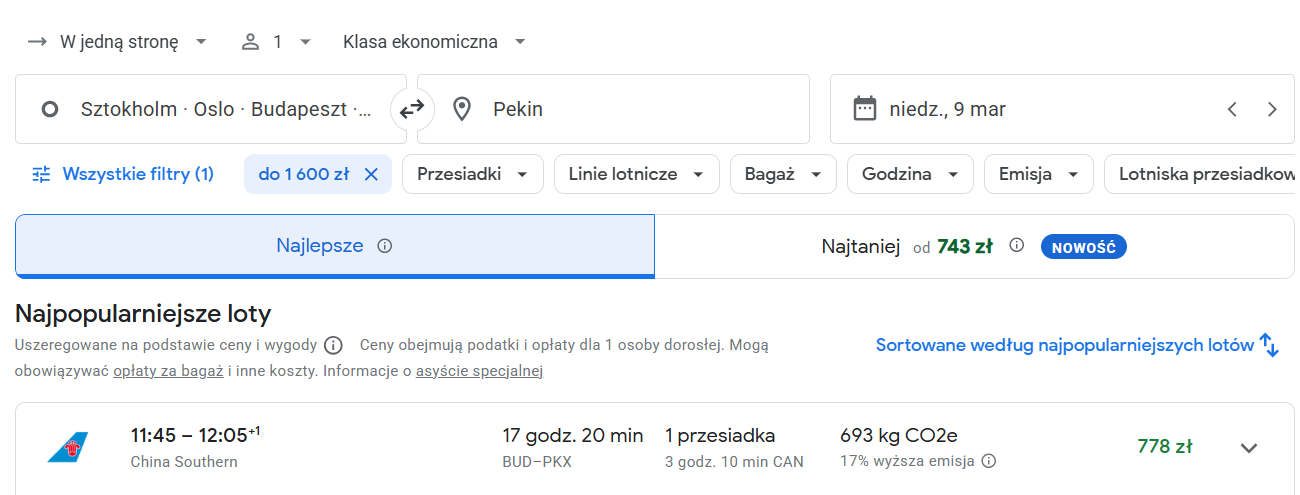Click sort arrows icon by popular flights
1300x495 pixels.
click(x=1270, y=346)
